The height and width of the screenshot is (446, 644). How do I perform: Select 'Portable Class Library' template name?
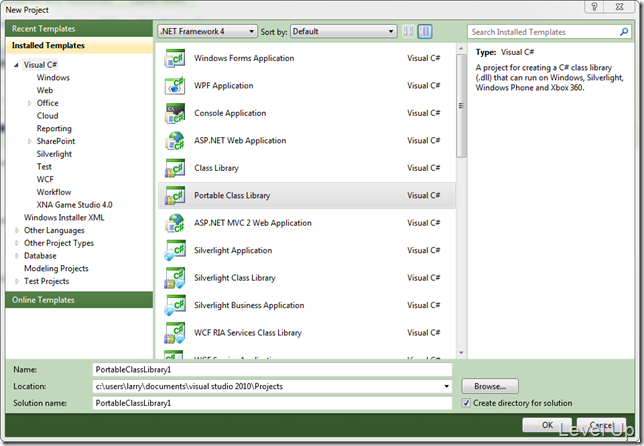point(232,195)
